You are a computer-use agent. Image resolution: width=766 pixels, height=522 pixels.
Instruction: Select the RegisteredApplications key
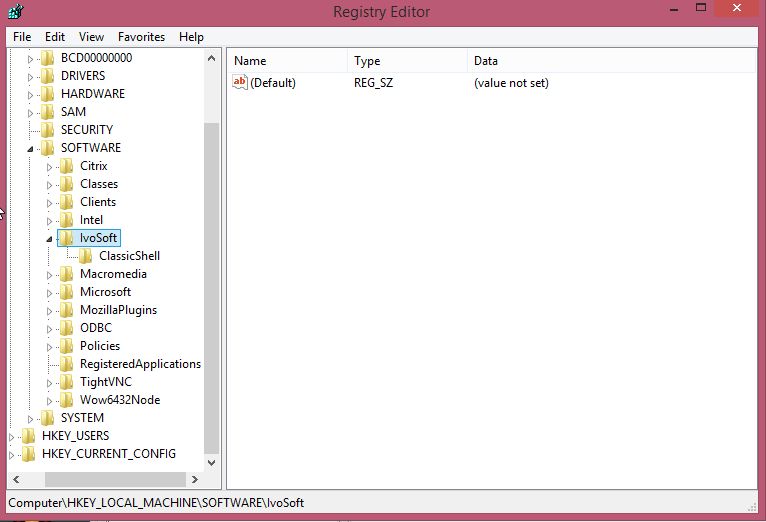[x=140, y=364]
